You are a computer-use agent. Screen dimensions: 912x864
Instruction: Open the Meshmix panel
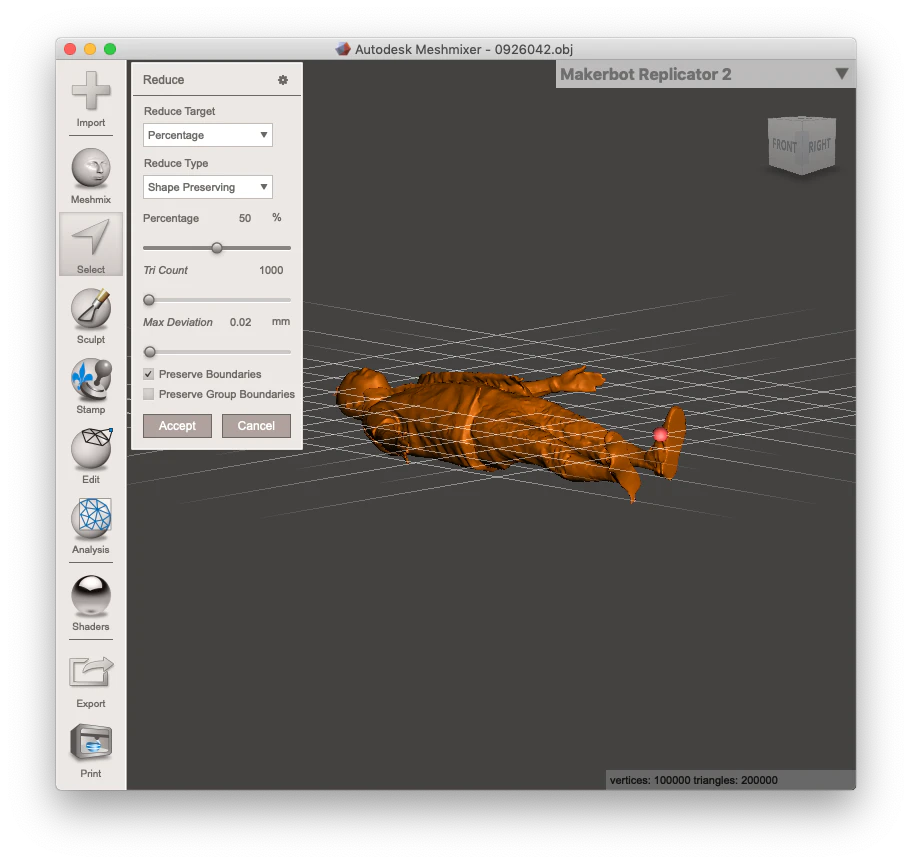pos(91,176)
